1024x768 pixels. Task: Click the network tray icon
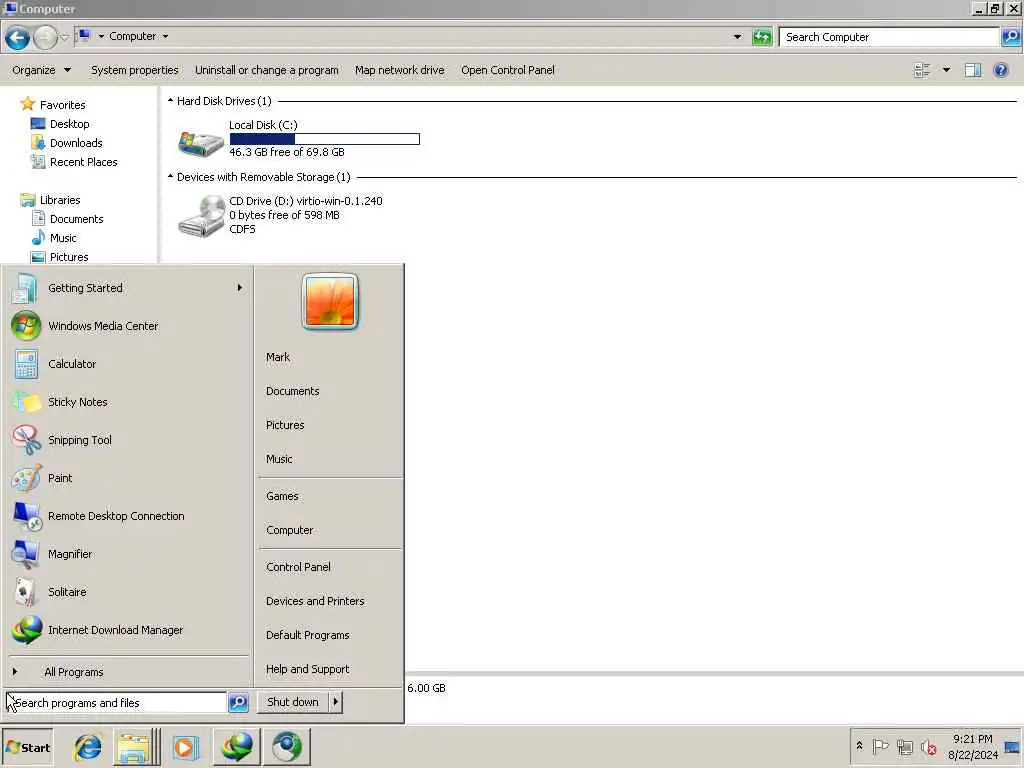pos(904,746)
